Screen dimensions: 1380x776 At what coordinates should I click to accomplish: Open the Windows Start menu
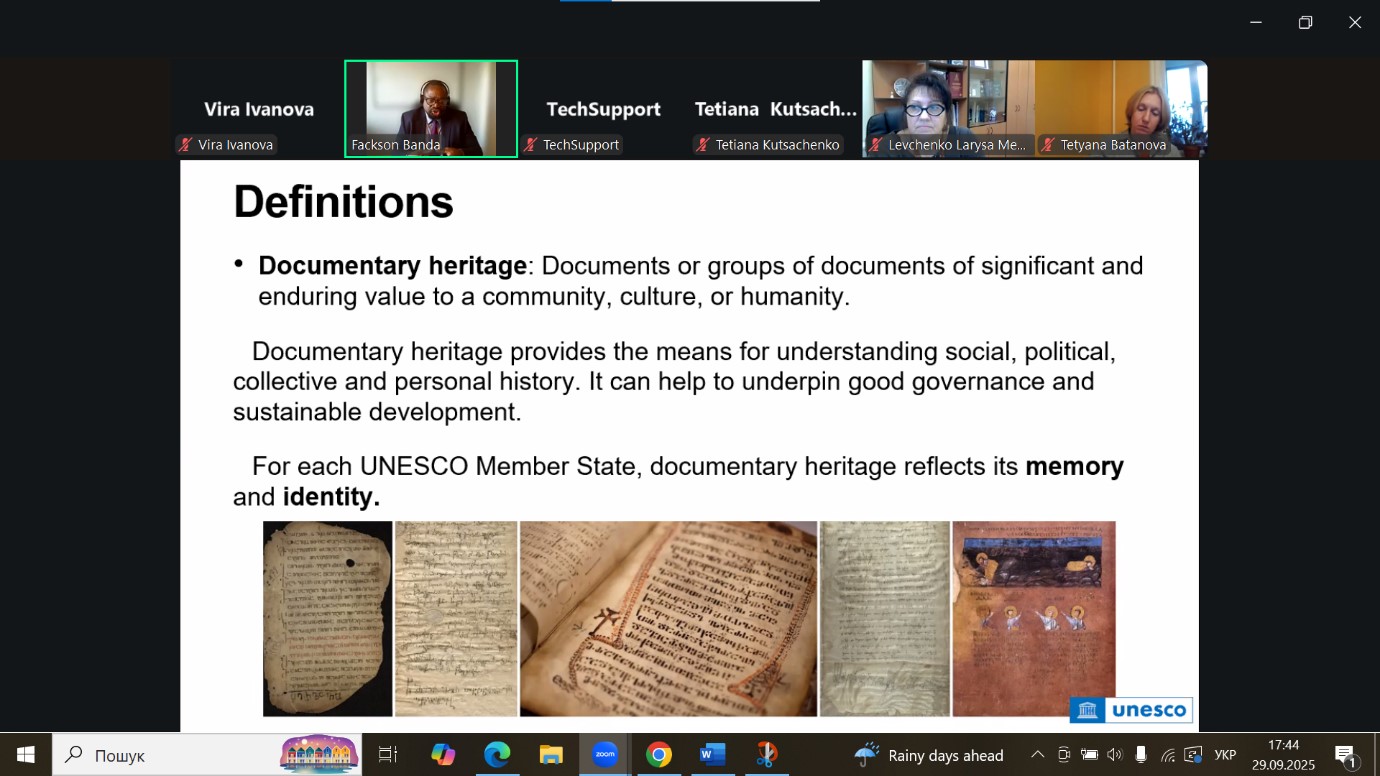point(26,755)
